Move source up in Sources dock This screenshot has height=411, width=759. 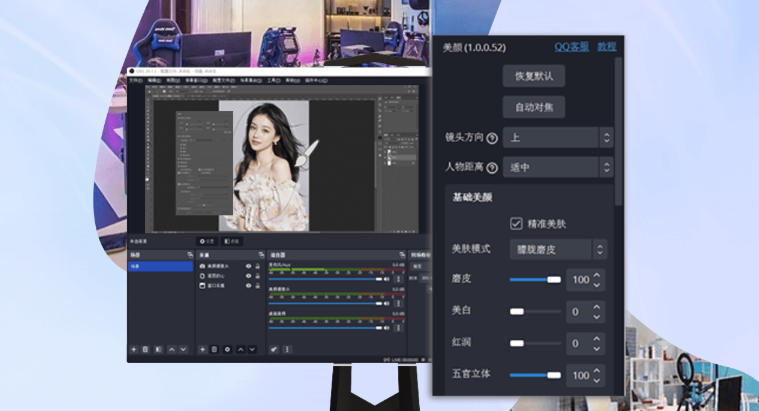[x=241, y=349]
